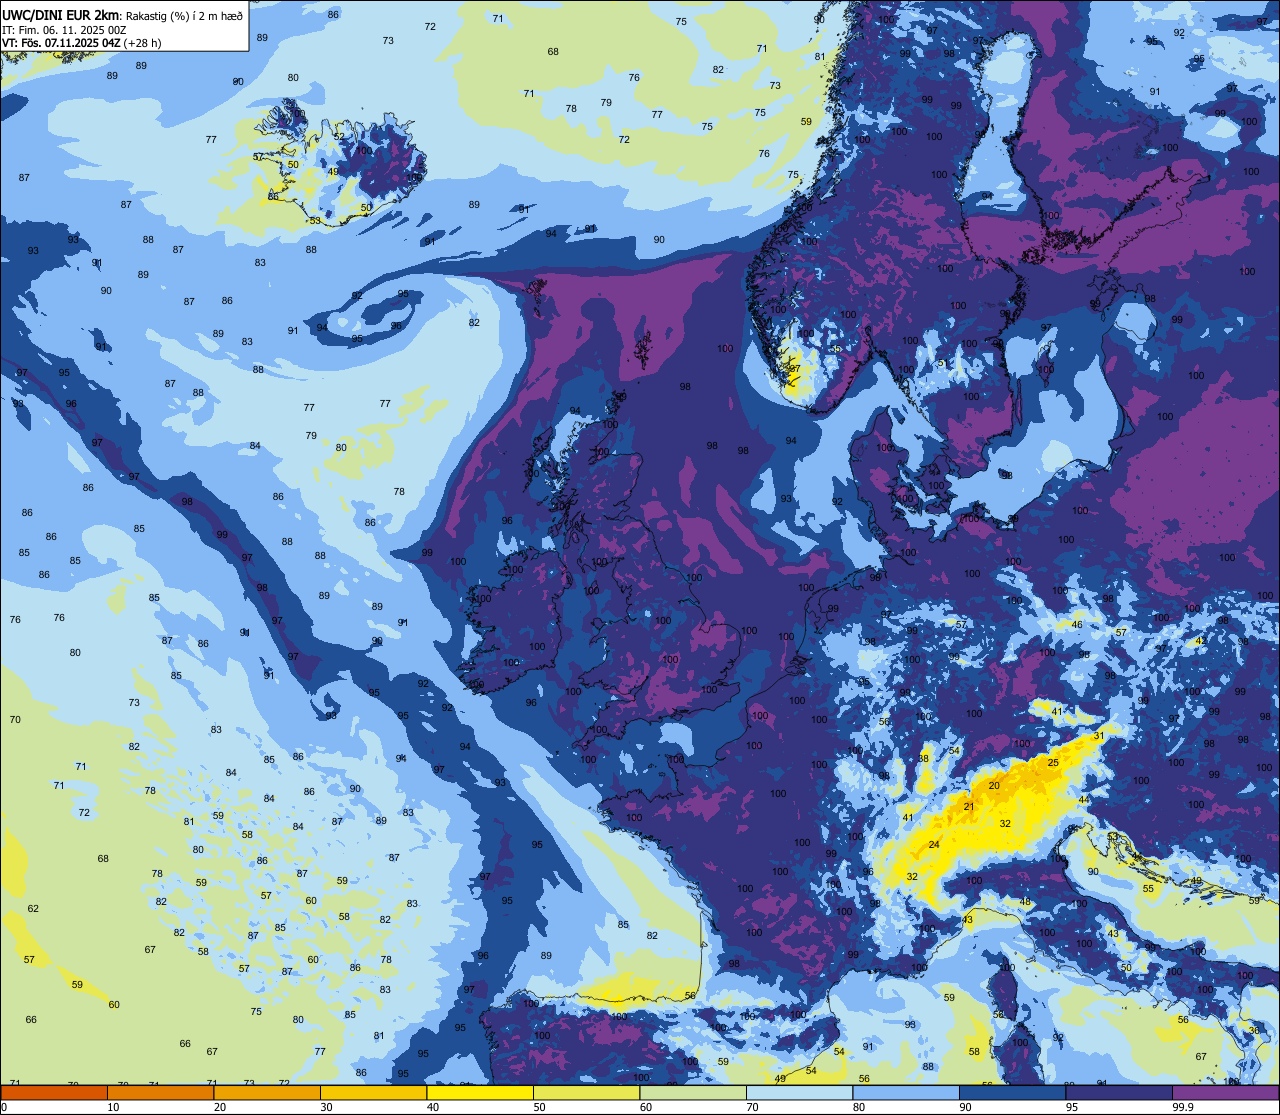Pick the 30–40 gold legend swatch
Screen dimensions: 1280x1115
pyautogui.click(x=373, y=1092)
